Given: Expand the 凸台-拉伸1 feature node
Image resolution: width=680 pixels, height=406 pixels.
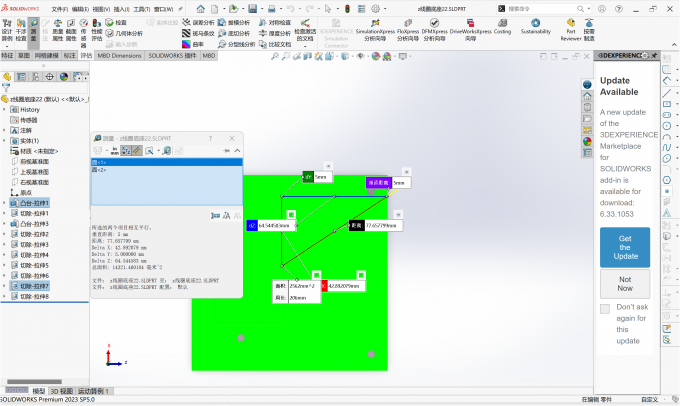Looking at the screenshot, I should click(x=4, y=203).
